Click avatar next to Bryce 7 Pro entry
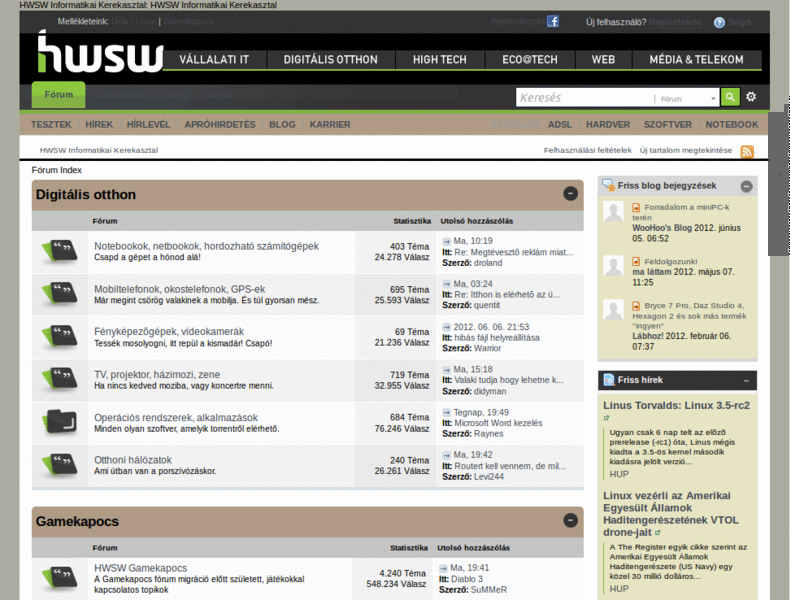Image resolution: width=800 pixels, height=600 pixels. (613, 309)
